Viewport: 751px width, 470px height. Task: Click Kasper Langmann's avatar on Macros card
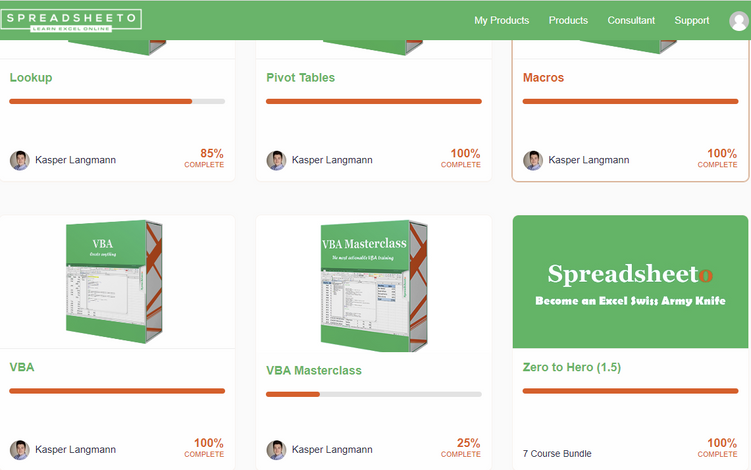point(533,160)
